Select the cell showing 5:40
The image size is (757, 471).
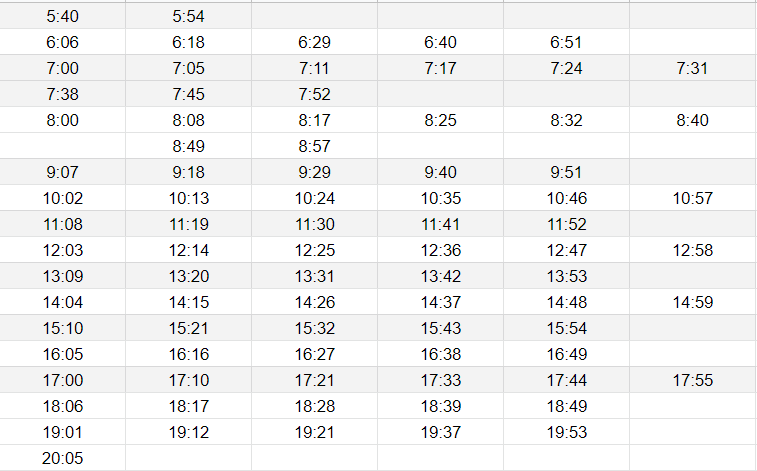click(x=62, y=16)
